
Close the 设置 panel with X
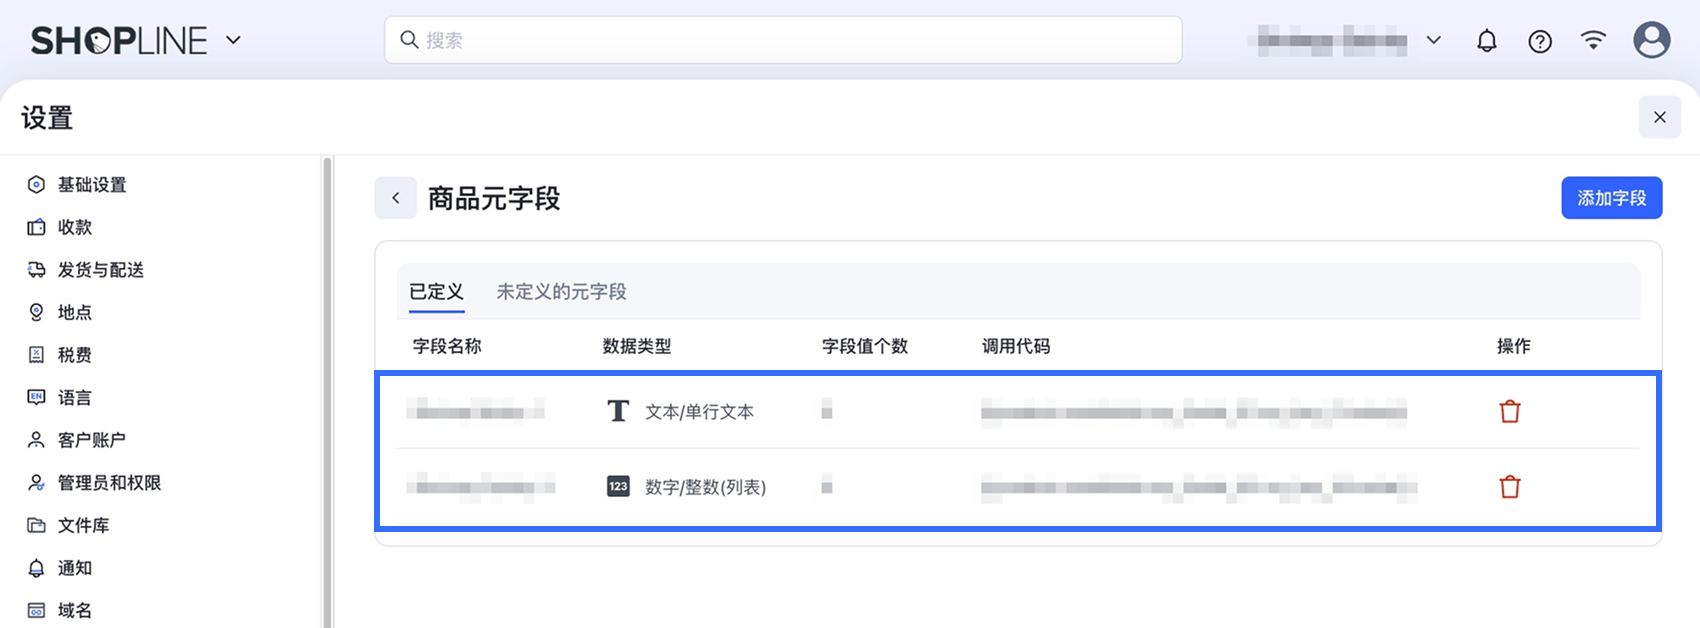tap(1660, 117)
